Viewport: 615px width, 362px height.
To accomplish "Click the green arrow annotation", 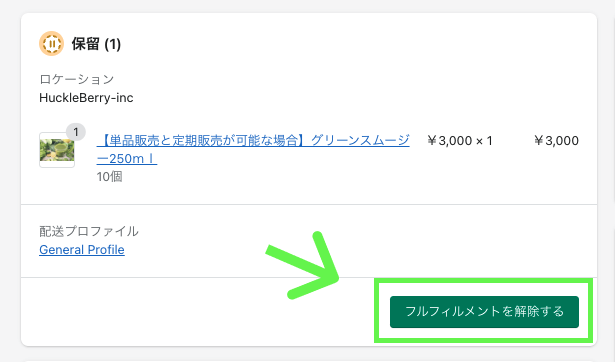I will [303, 266].
